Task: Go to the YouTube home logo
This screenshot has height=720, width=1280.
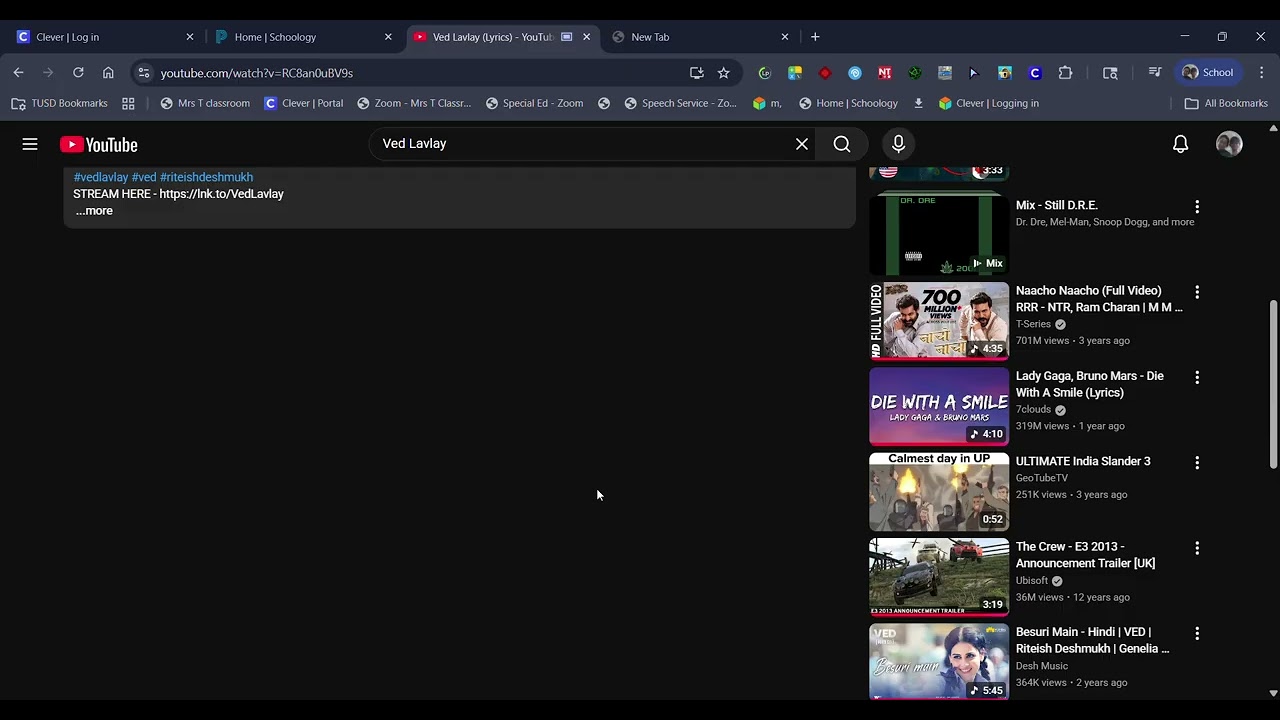Action: coord(98,145)
